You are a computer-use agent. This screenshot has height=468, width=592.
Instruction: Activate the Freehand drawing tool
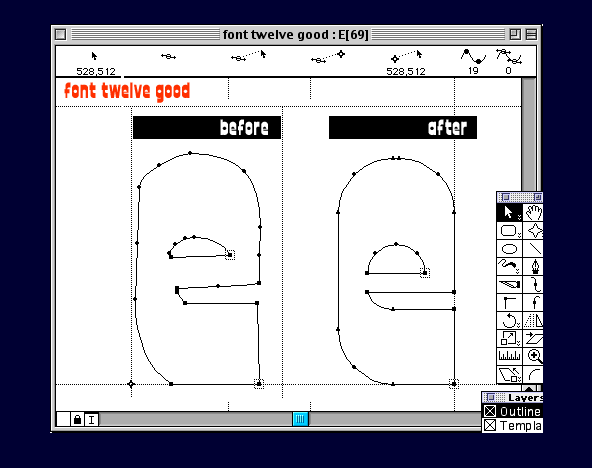coord(509,267)
